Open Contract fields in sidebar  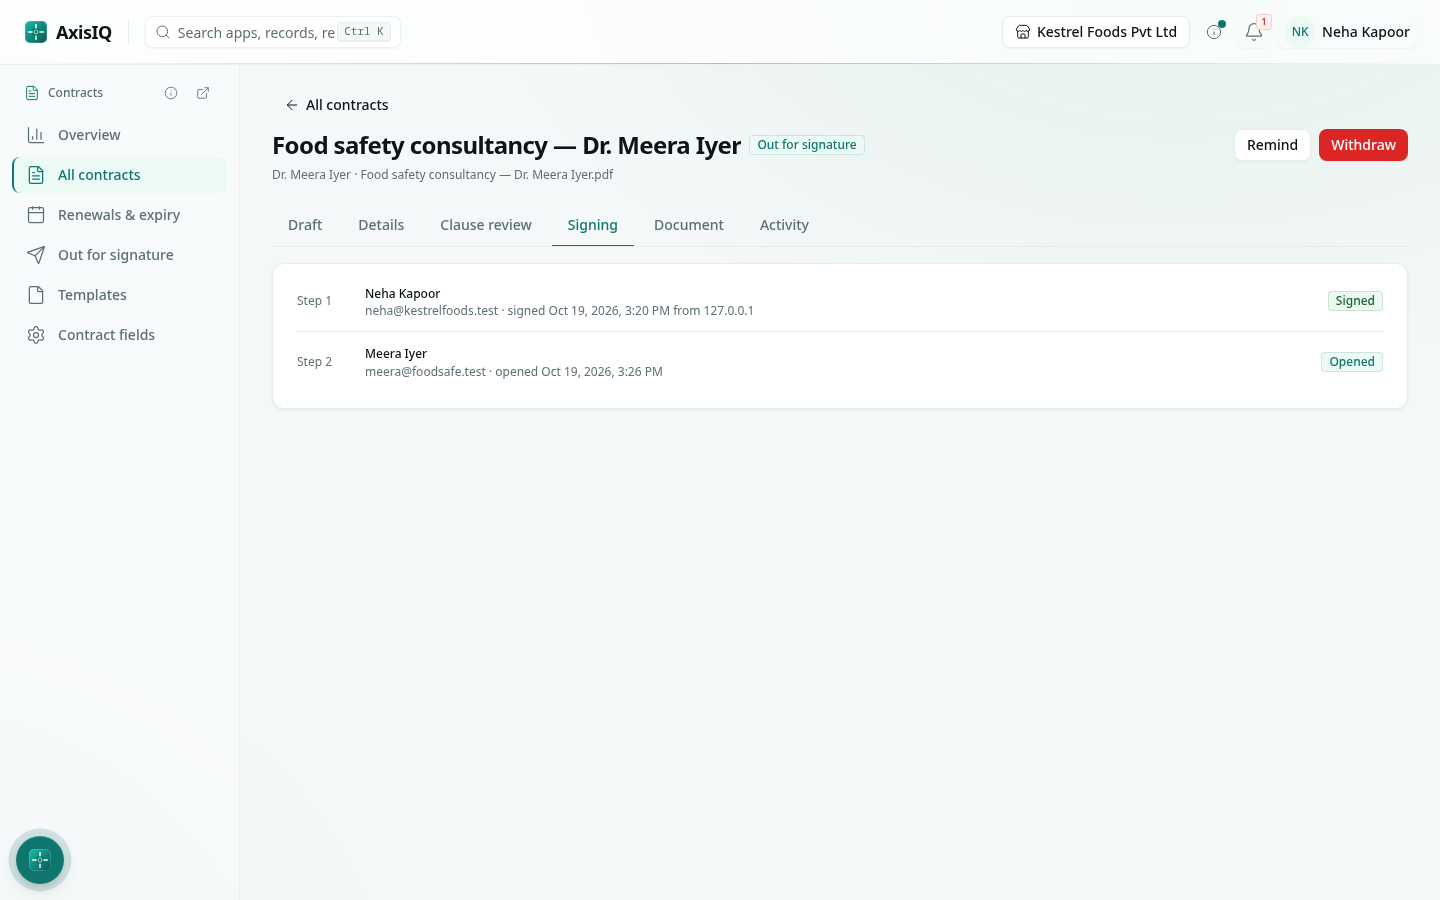click(120, 335)
